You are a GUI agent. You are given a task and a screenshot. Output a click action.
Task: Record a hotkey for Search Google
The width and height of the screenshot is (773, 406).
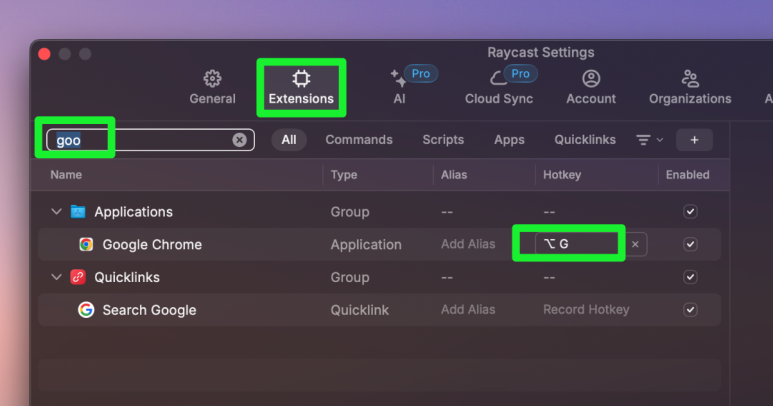[x=586, y=309]
